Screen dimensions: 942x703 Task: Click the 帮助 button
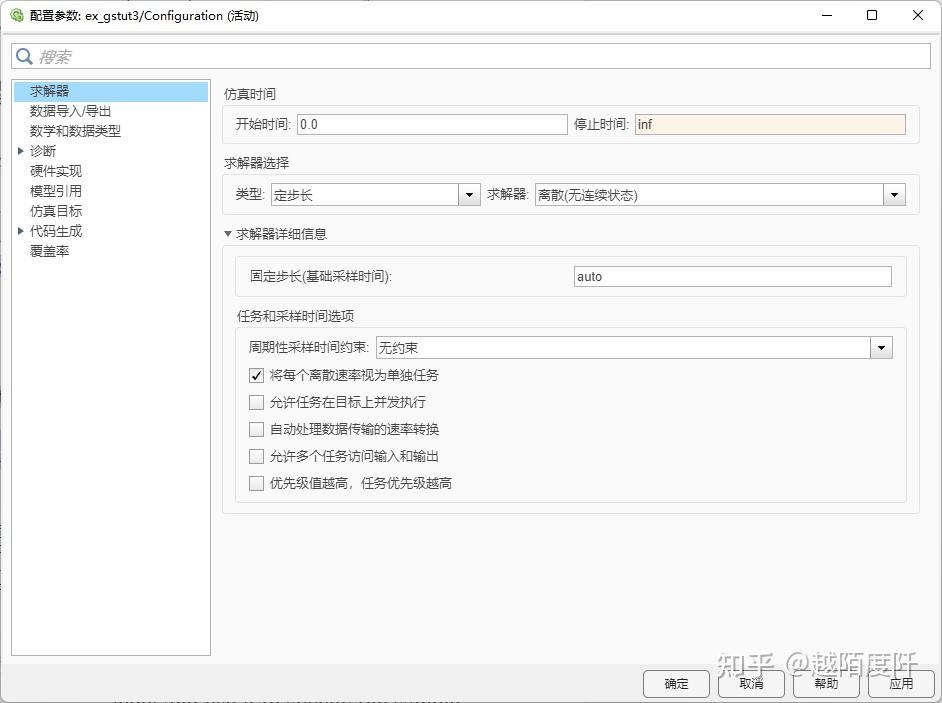tap(825, 684)
